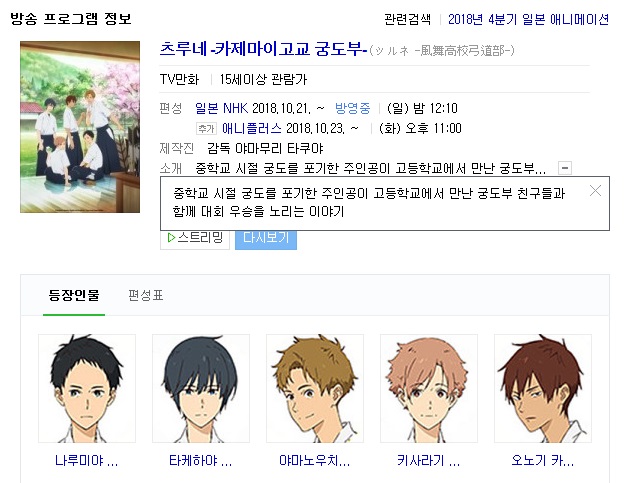Viewport: 628px width, 483px height.
Task: Open the 츠루네 -카제마이고교 궁도부- title link
Action: pyautogui.click(x=264, y=50)
